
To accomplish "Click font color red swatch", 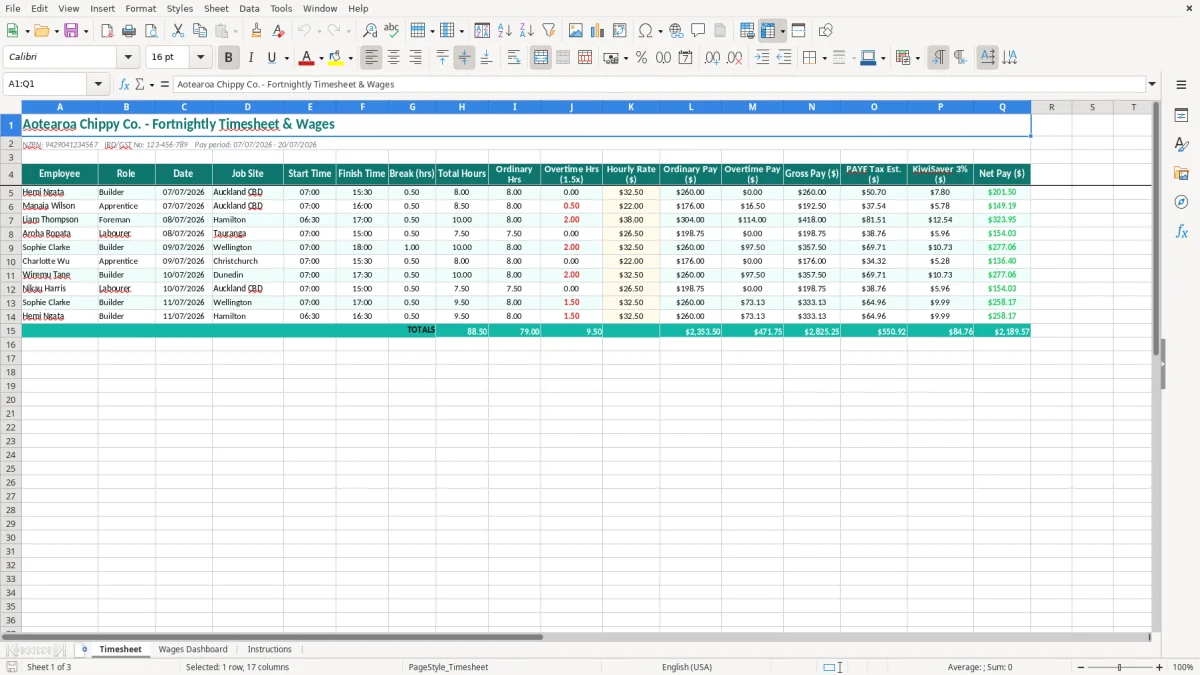I will pyautogui.click(x=306, y=58).
